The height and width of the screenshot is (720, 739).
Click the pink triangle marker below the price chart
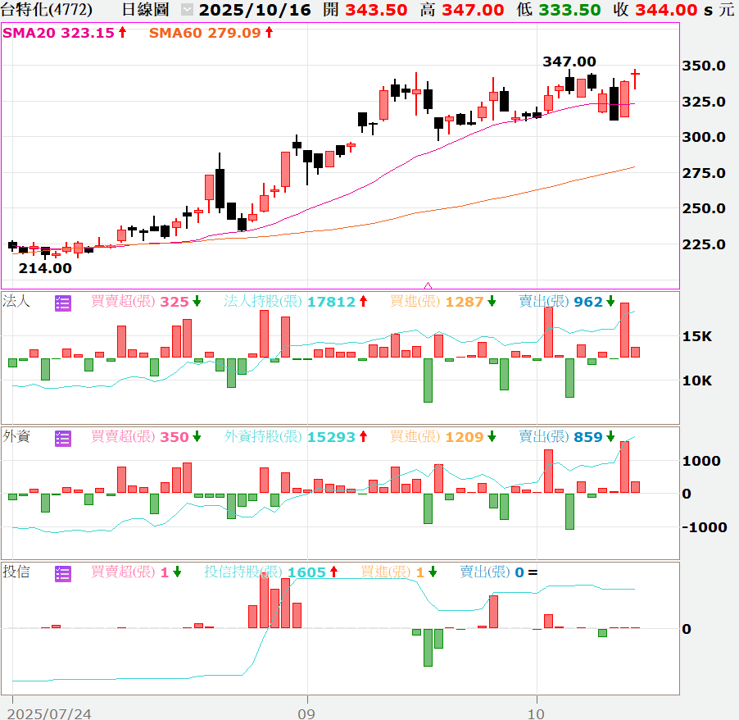coord(428,286)
